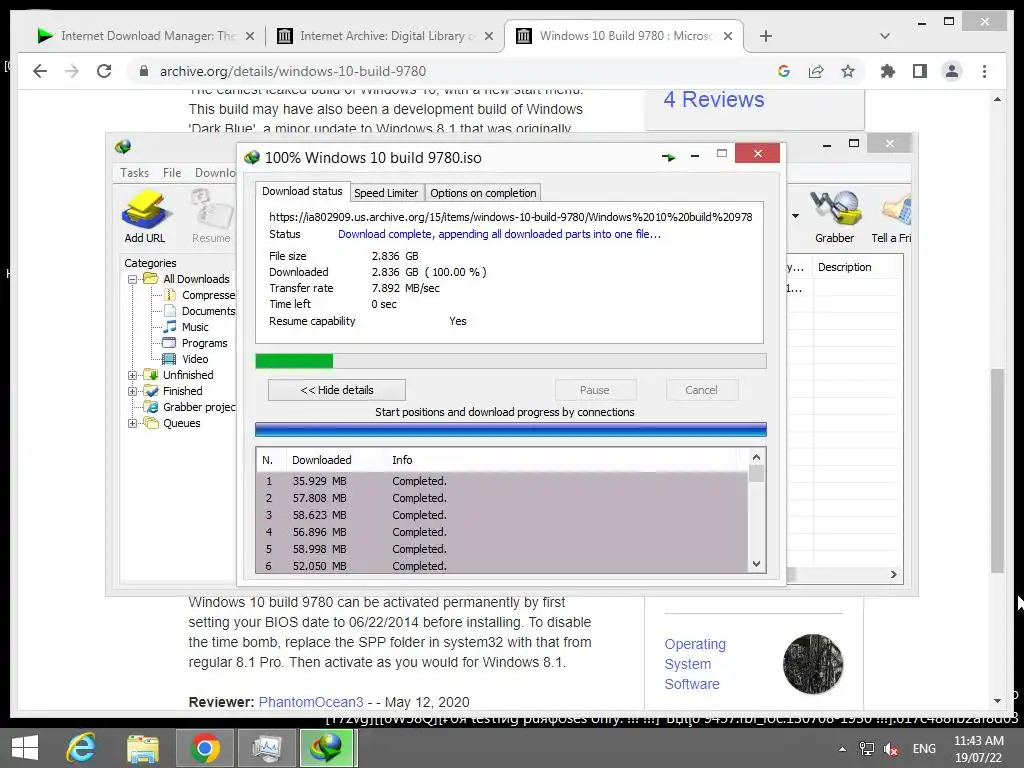Screen dimensions: 1024x768
Task: Click Chrome page vertical scrollbar thumb
Action: click(997, 470)
